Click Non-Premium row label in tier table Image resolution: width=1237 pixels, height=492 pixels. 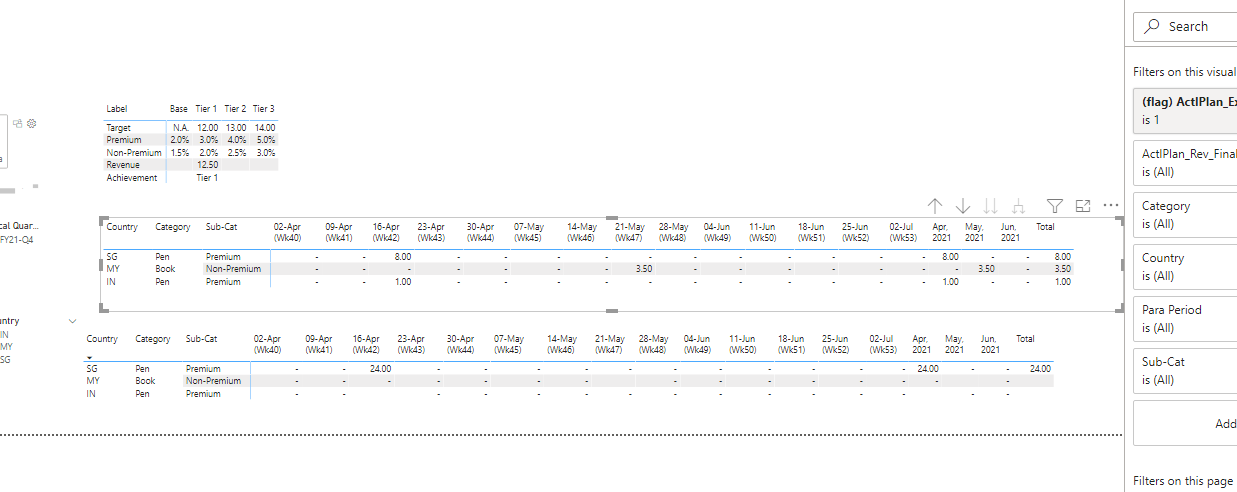pos(133,153)
